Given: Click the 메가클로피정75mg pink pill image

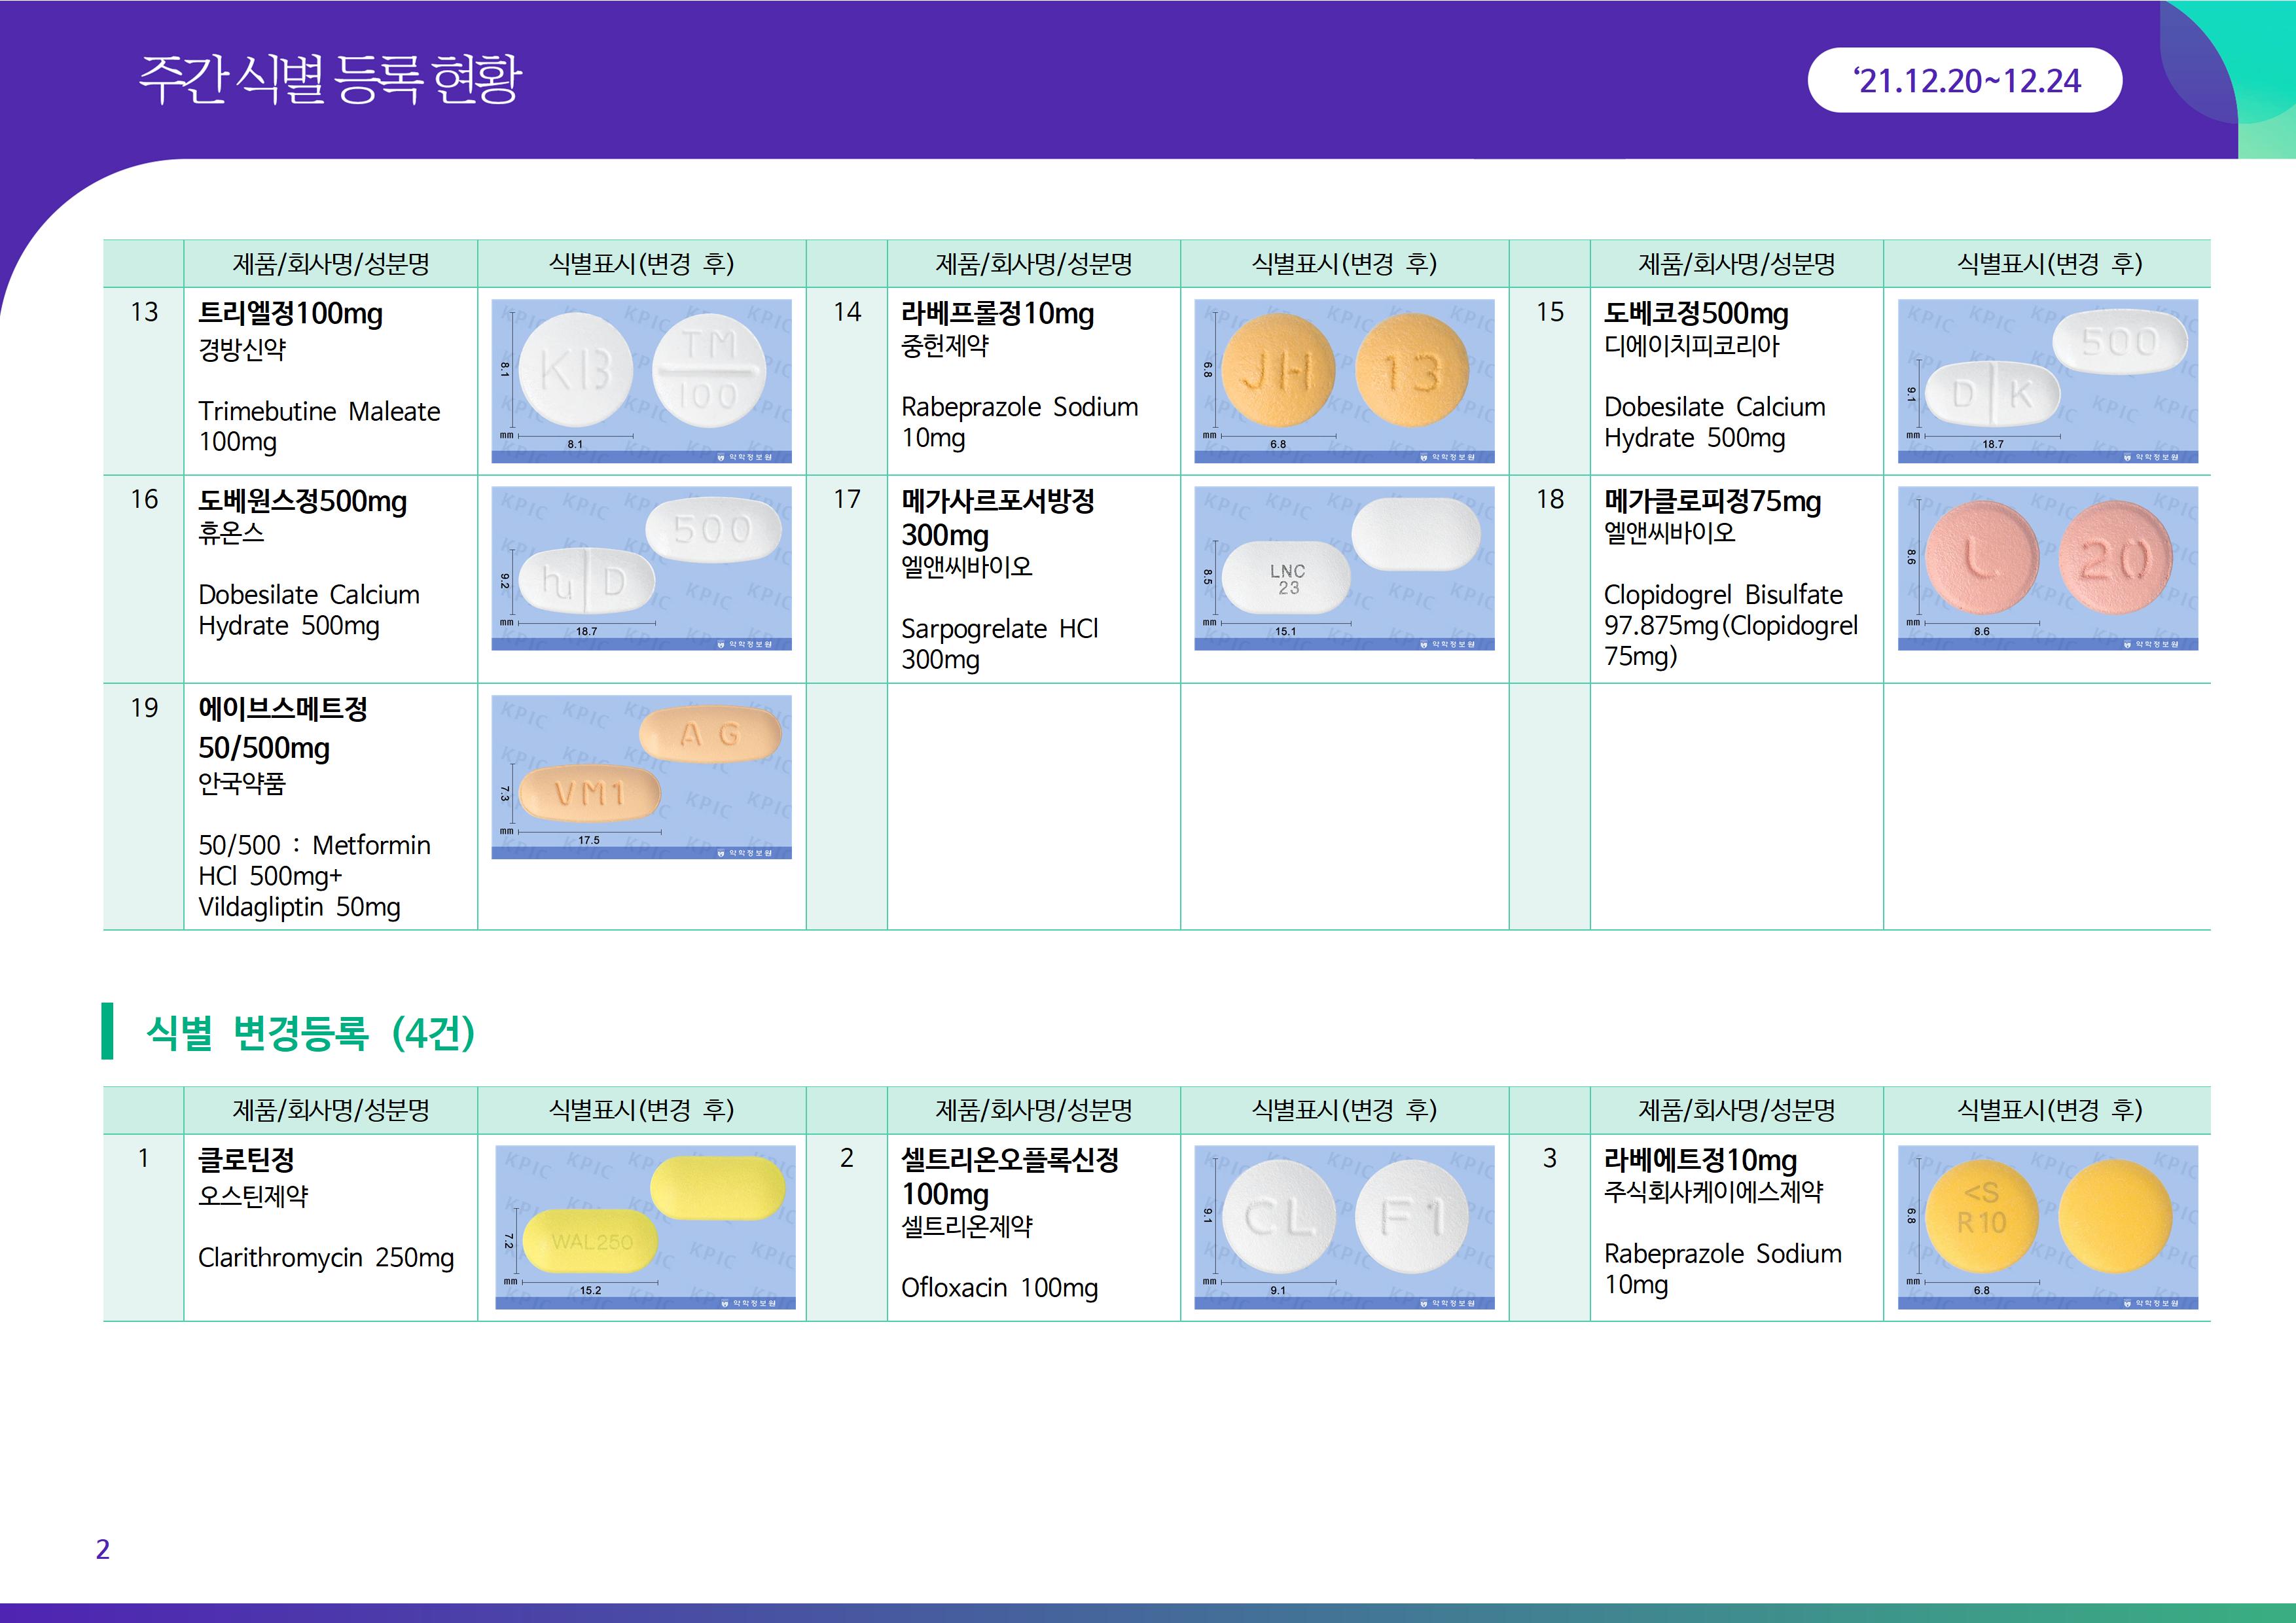Looking at the screenshot, I should click(x=2047, y=568).
